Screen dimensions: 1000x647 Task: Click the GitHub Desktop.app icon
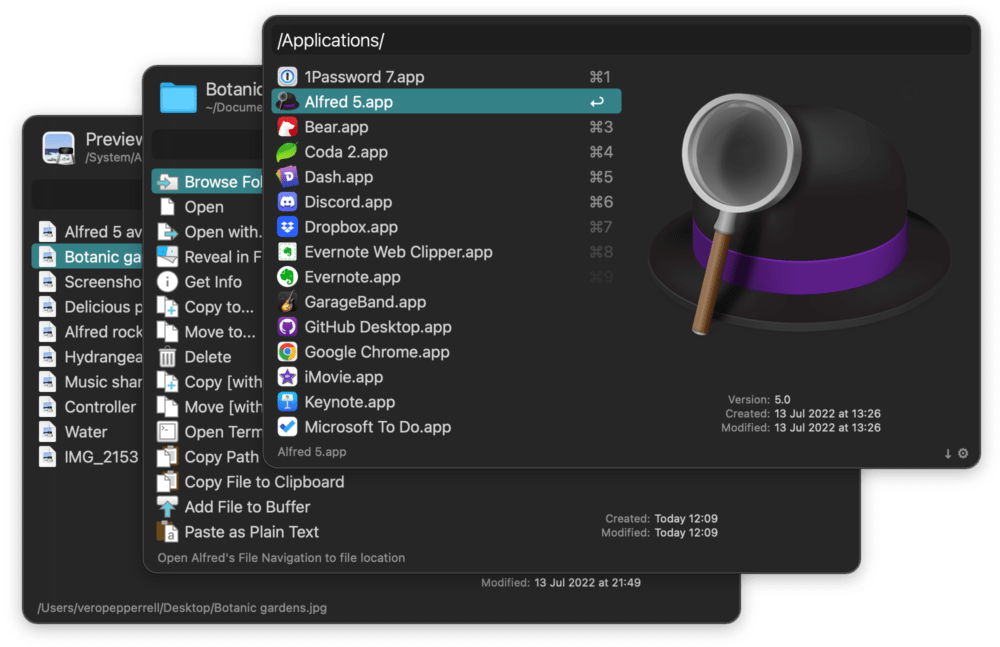point(288,327)
